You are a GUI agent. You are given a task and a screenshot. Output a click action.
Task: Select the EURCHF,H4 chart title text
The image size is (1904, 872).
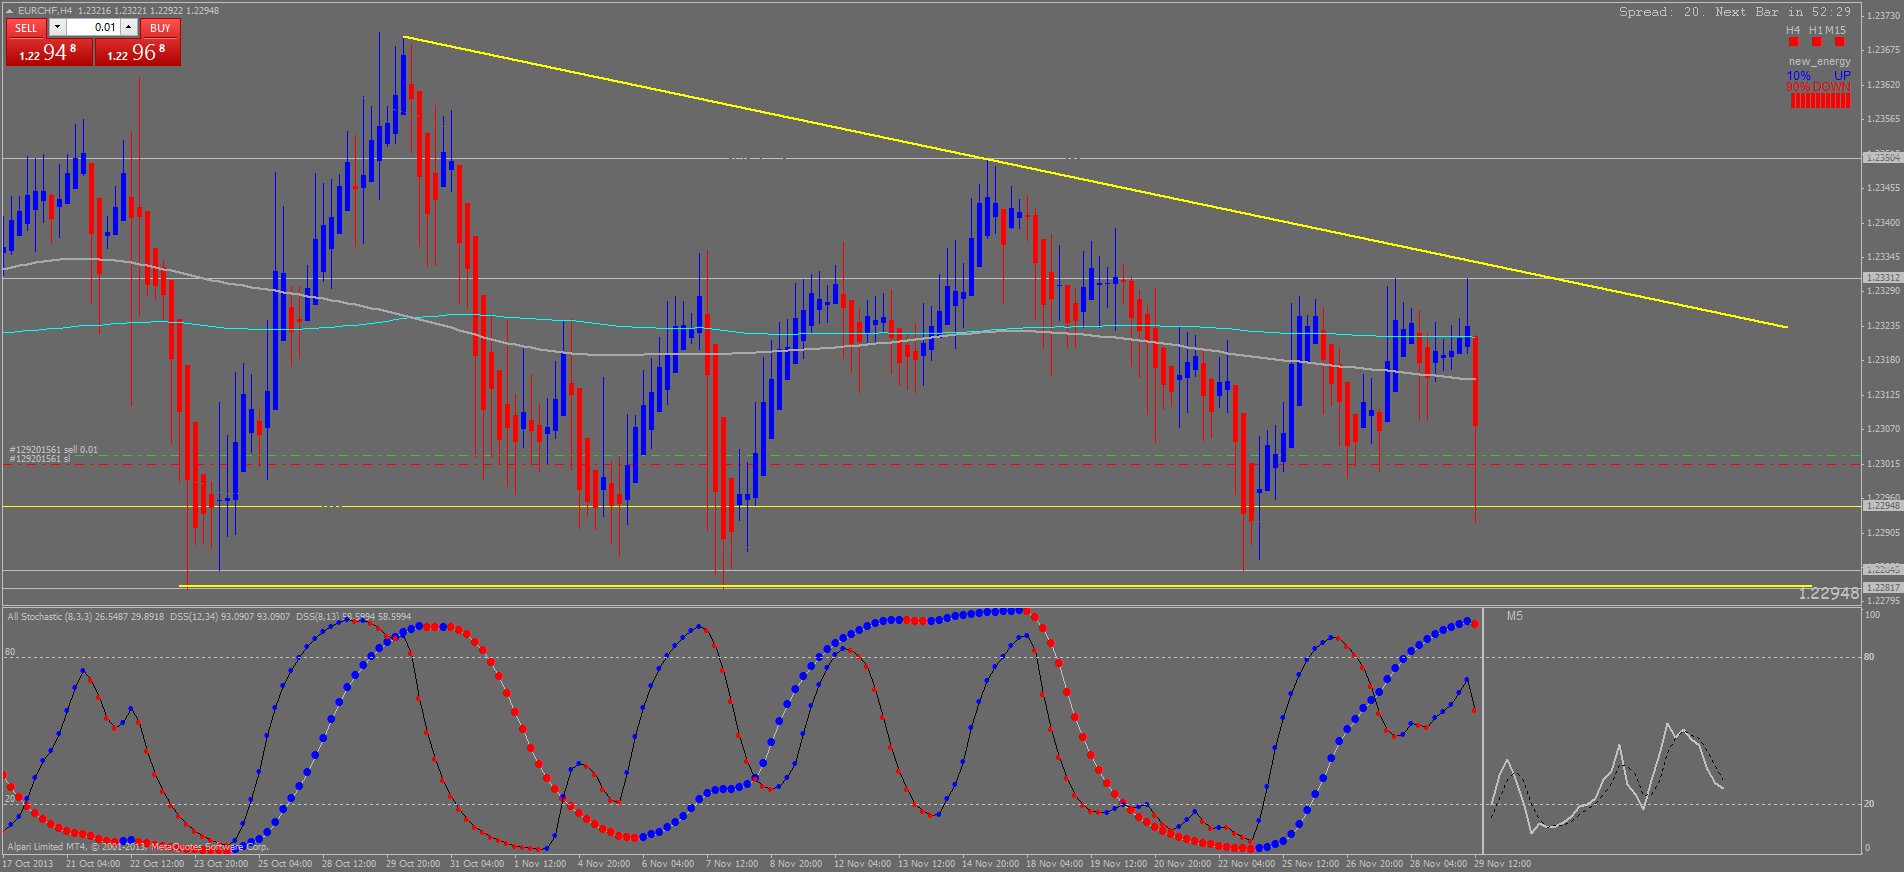(x=45, y=11)
